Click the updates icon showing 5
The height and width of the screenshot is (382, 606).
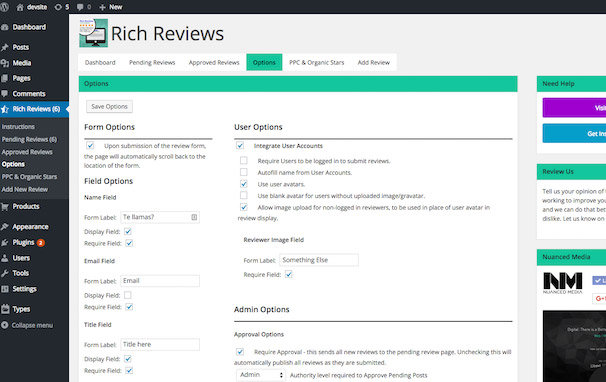click(x=58, y=7)
